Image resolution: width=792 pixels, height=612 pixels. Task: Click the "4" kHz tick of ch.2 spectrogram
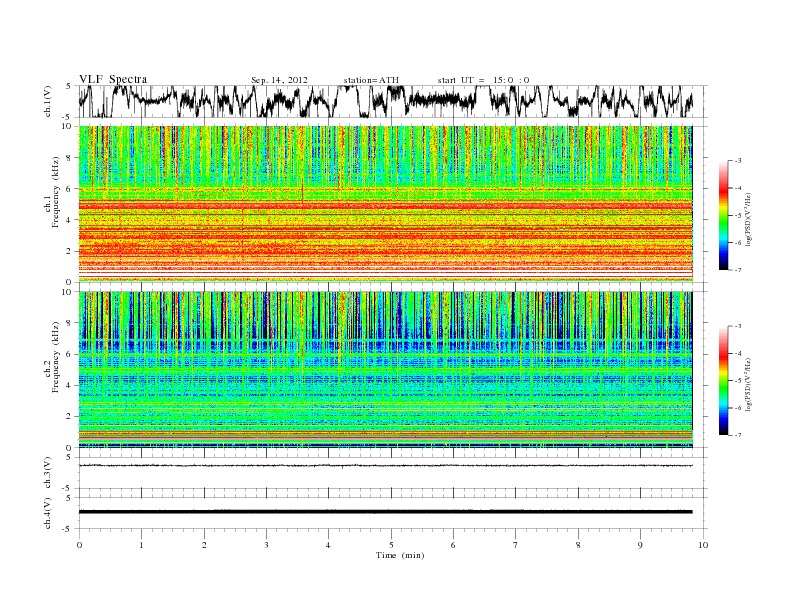click(70, 385)
